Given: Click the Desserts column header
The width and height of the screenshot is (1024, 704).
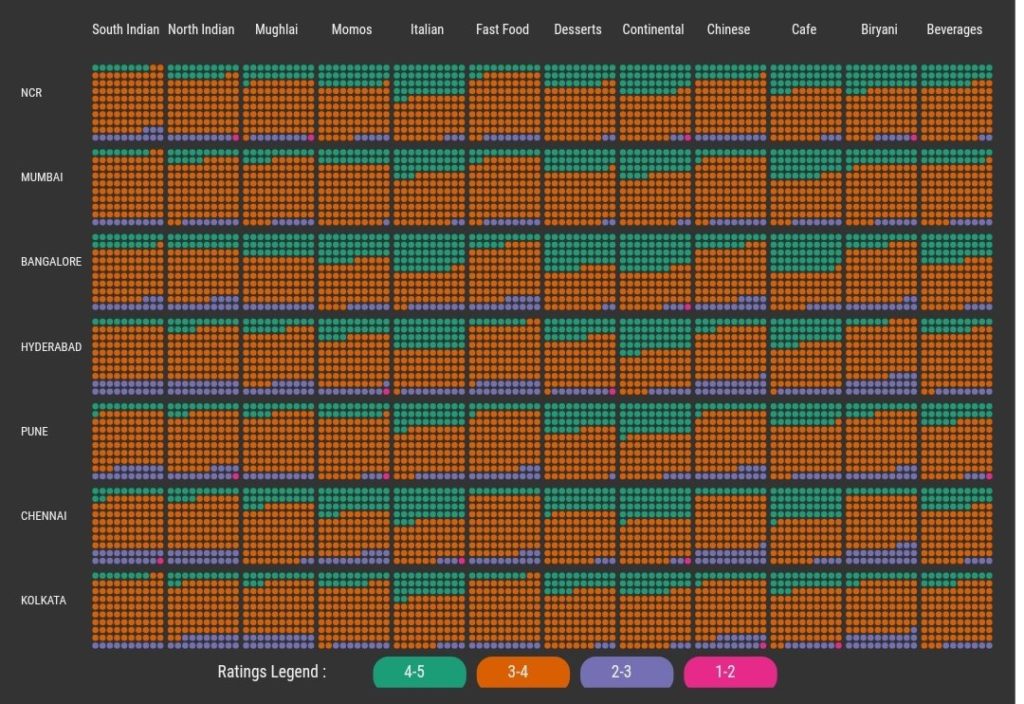Looking at the screenshot, I should pos(578,29).
